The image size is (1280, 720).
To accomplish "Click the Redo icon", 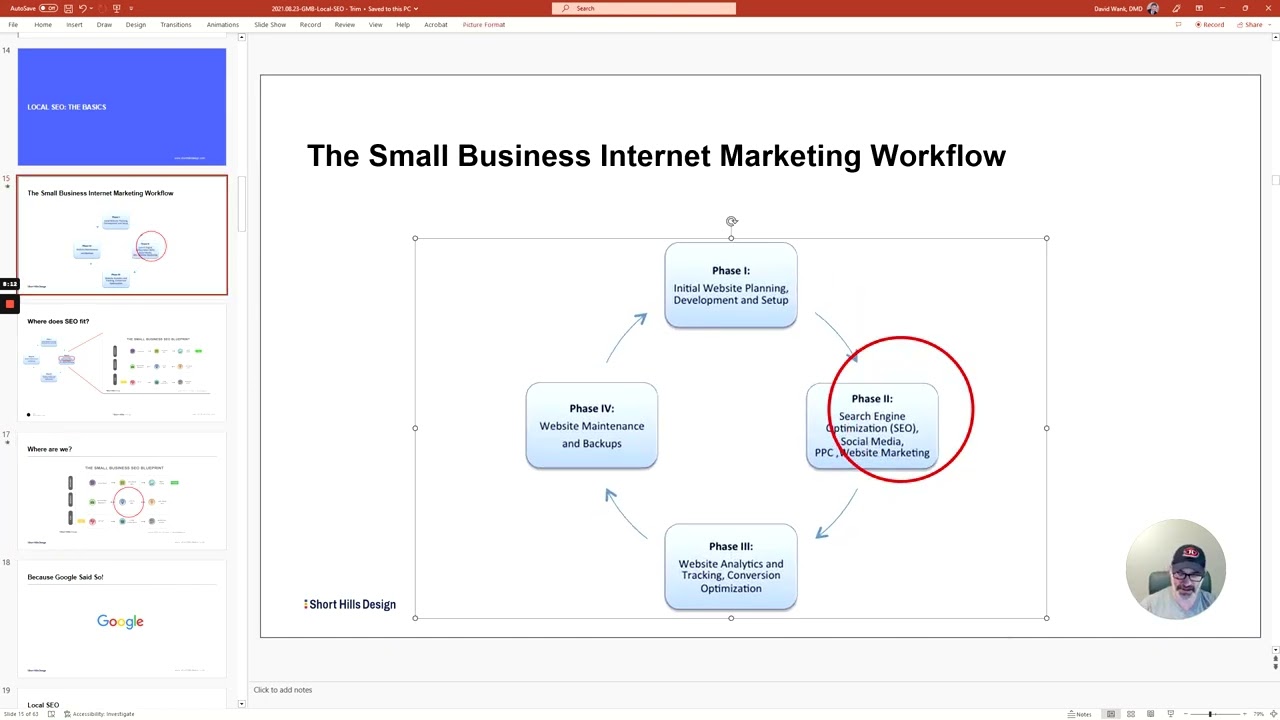I will coord(102,8).
